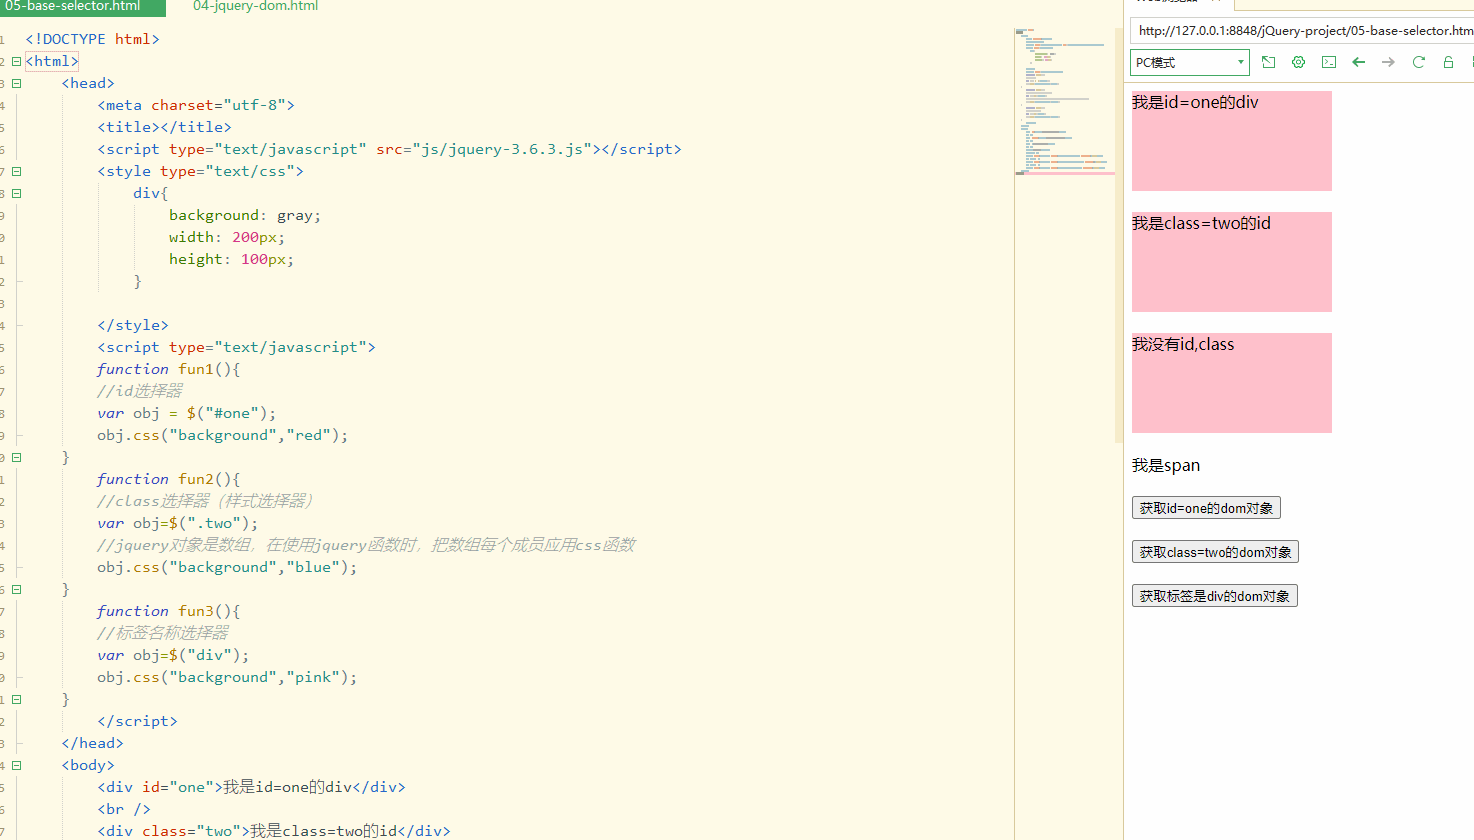Click the var obj=$(".two"); line
This screenshot has width=1474, height=840.
tap(177, 523)
